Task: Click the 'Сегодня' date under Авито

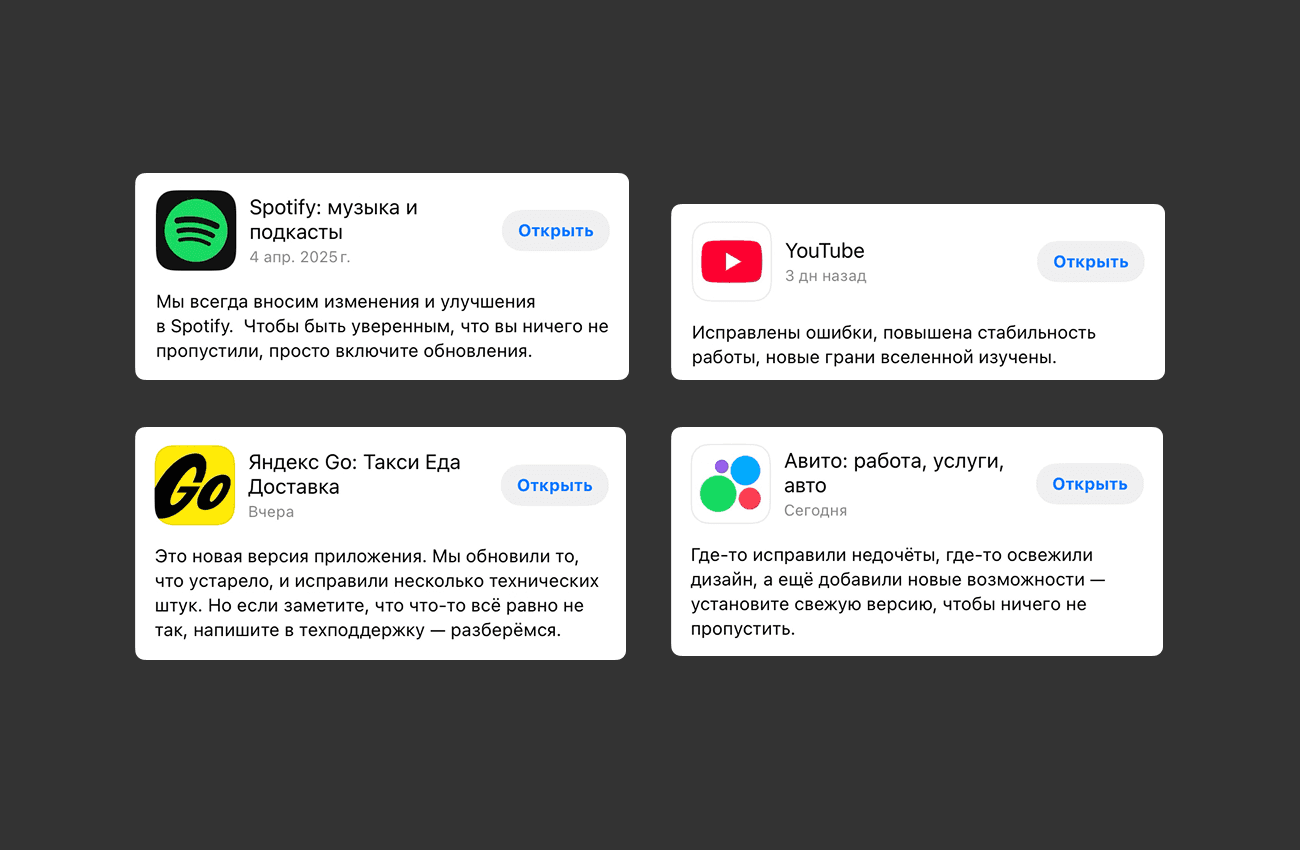Action: pyautogui.click(x=816, y=511)
